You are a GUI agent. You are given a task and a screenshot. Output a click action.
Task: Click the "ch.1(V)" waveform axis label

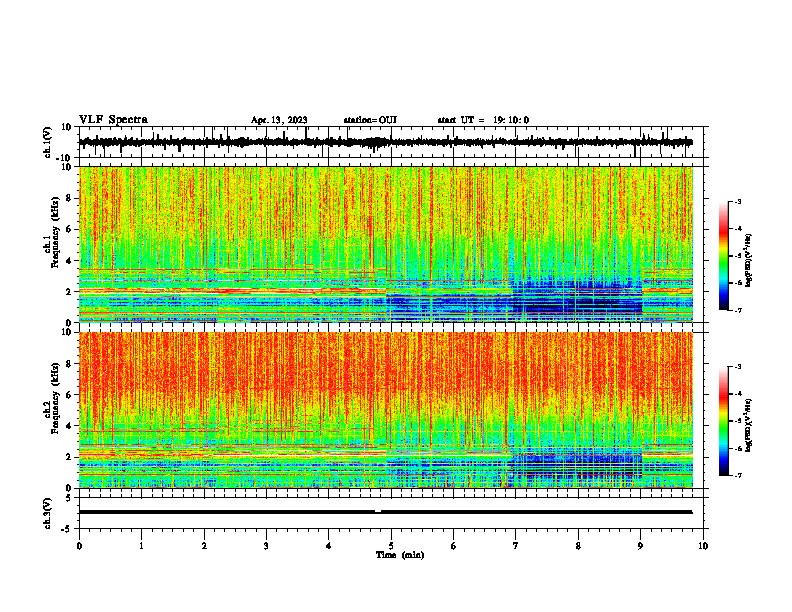pyautogui.click(x=48, y=142)
